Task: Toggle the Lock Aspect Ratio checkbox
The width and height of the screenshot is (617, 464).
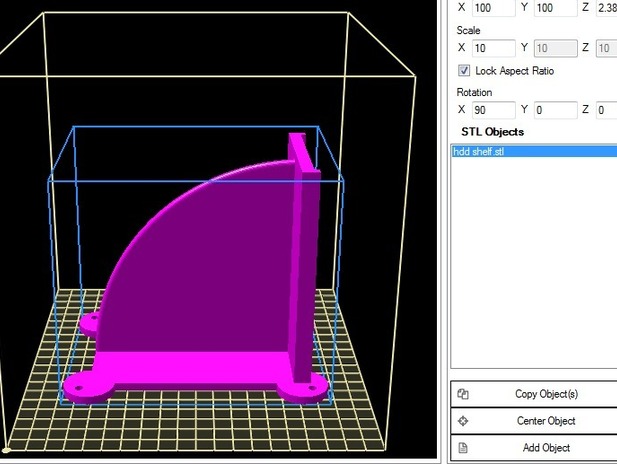Action: tap(464, 70)
